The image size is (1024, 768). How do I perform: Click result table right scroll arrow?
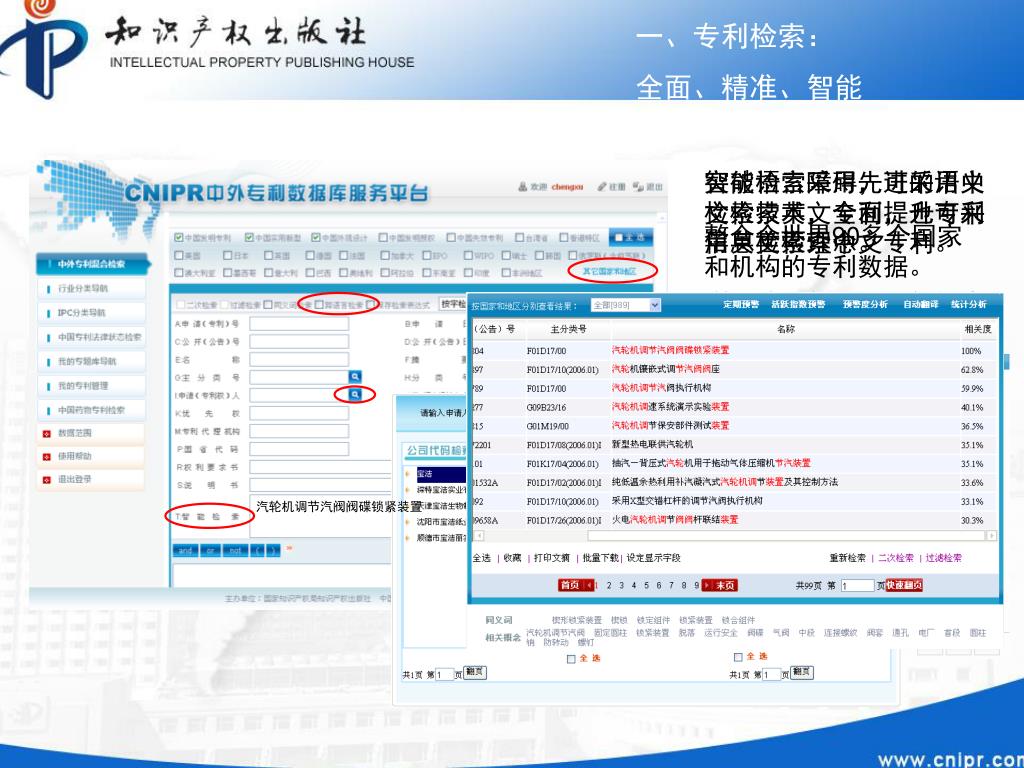pos(991,536)
